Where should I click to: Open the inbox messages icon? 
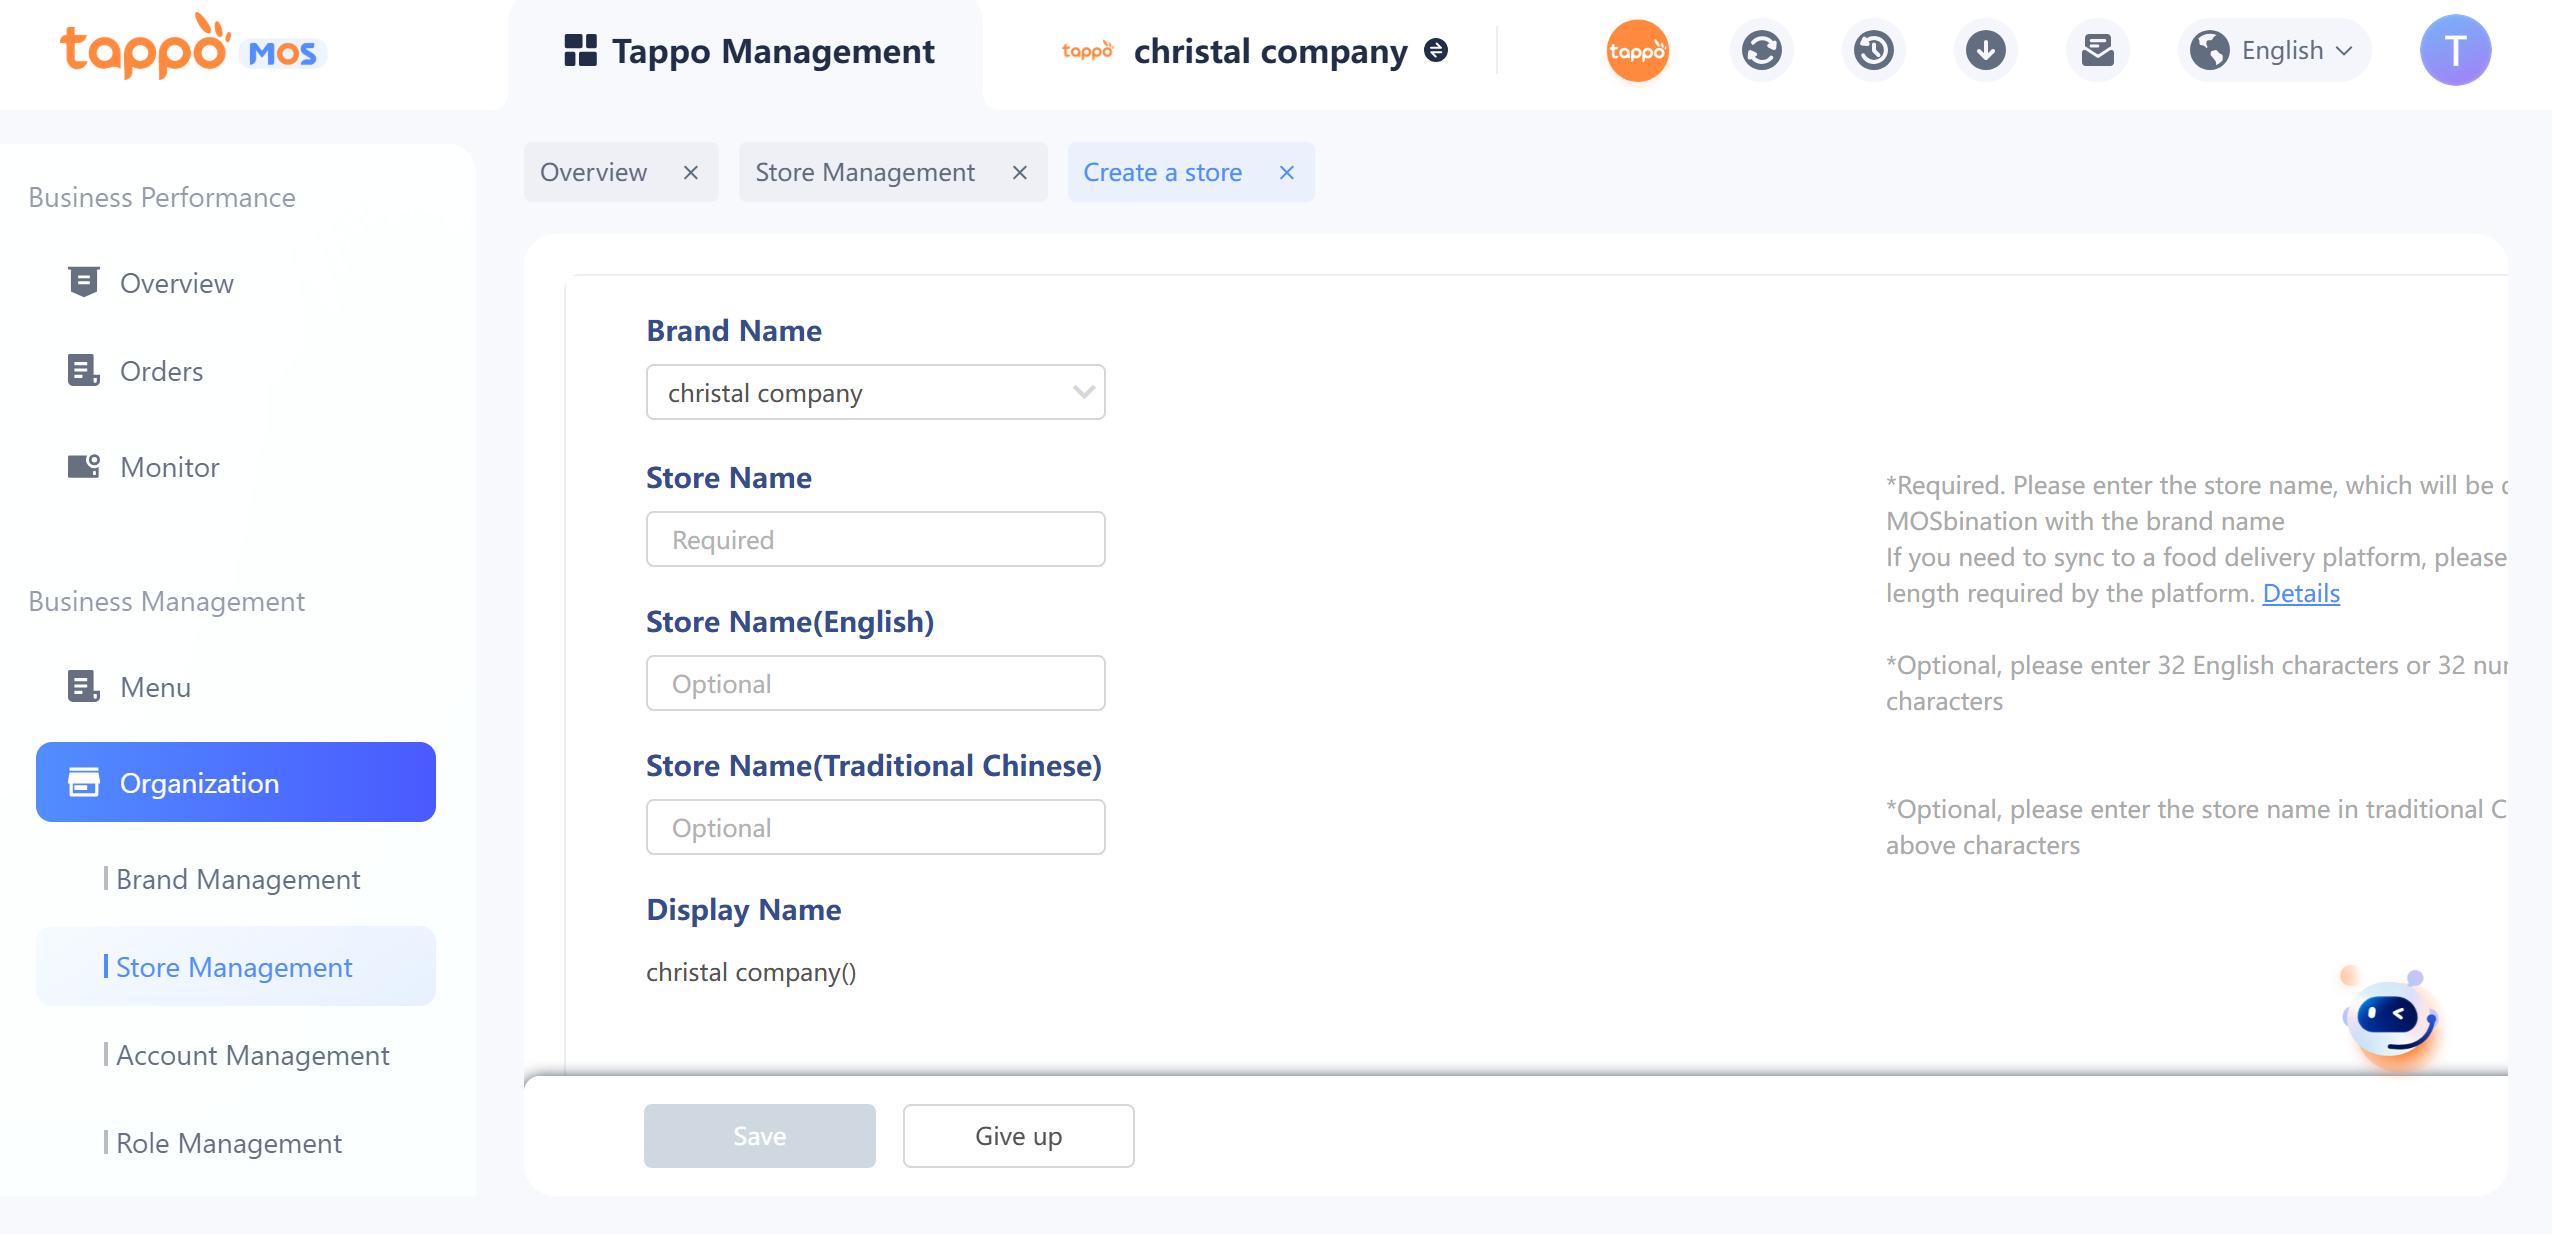coord(2097,50)
